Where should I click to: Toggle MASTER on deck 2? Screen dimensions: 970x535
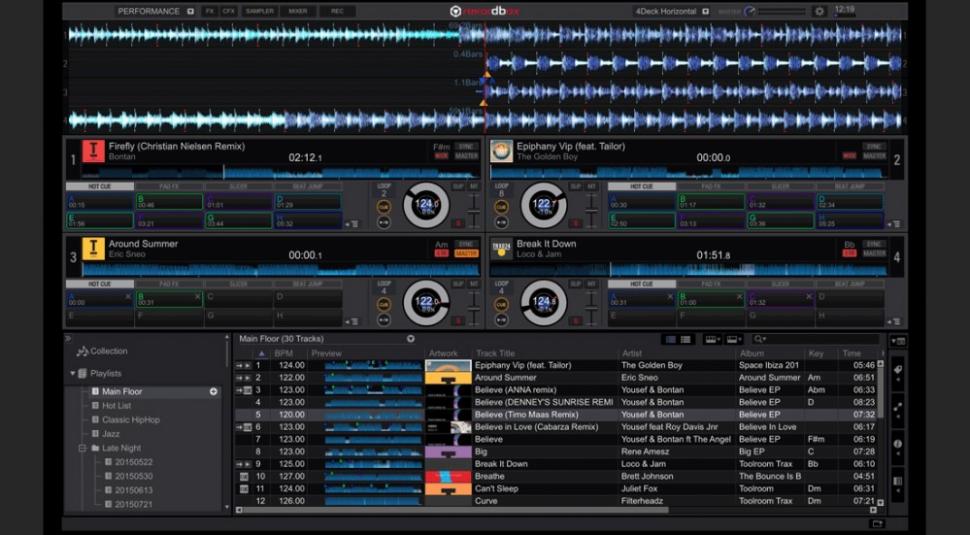874,156
